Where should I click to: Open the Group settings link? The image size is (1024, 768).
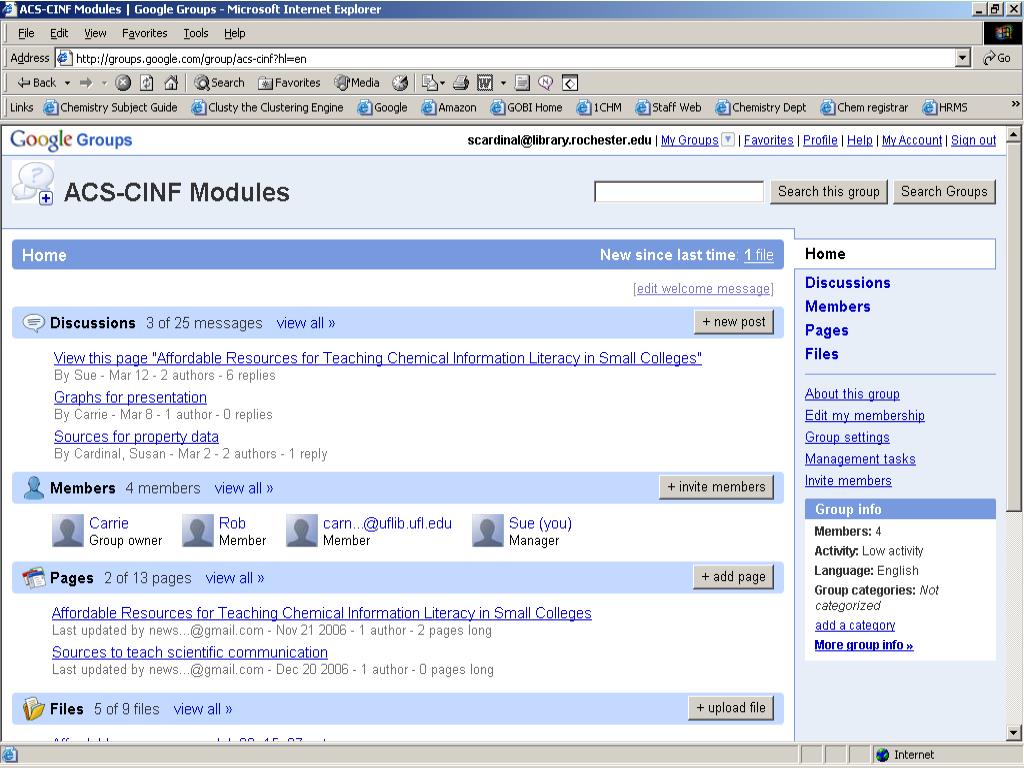coord(847,438)
